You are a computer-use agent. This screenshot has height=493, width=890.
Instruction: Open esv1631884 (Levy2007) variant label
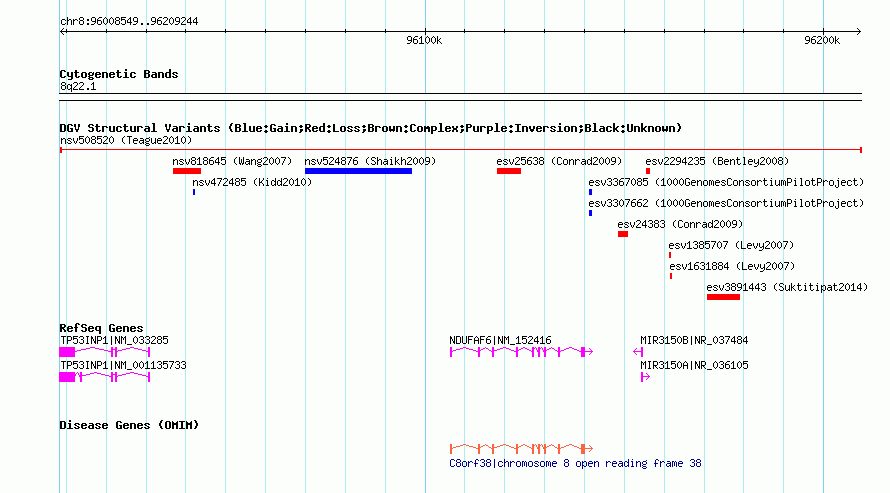coord(732,266)
